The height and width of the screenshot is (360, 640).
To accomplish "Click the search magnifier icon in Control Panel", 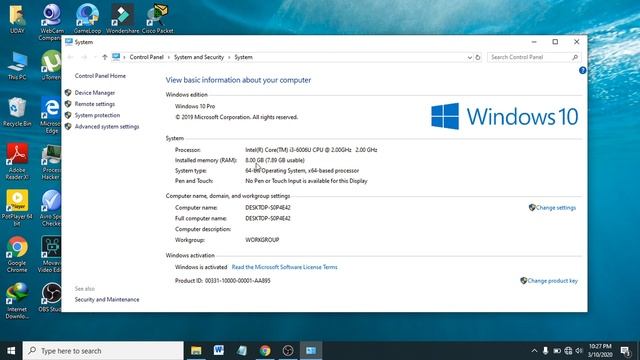I will pyautogui.click(x=575, y=57).
